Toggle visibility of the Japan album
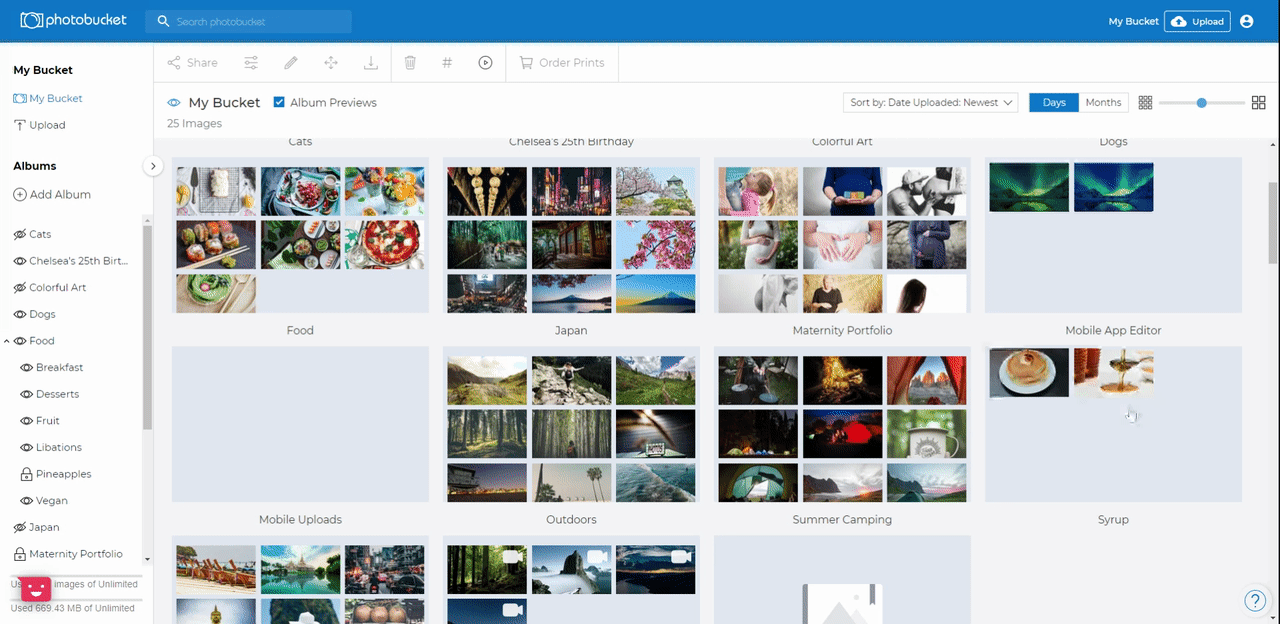The width and height of the screenshot is (1280, 624). tap(19, 527)
